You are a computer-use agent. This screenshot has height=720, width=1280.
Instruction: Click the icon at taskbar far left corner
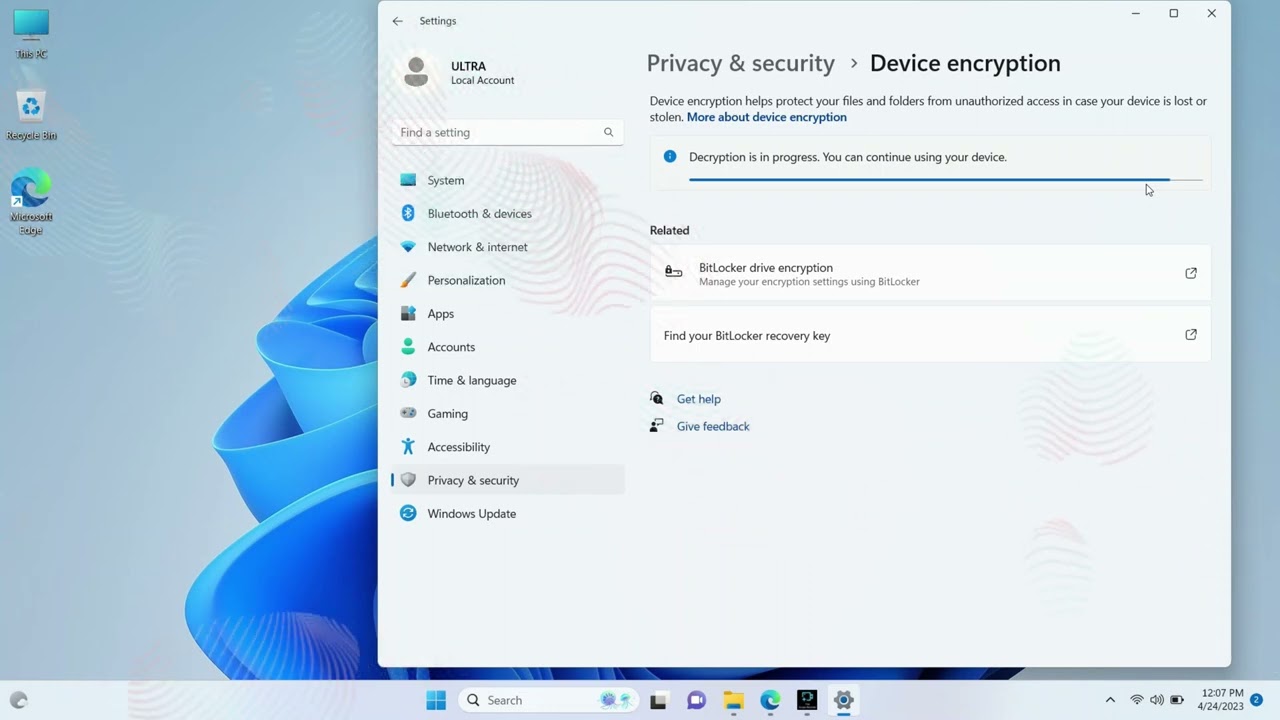point(18,701)
